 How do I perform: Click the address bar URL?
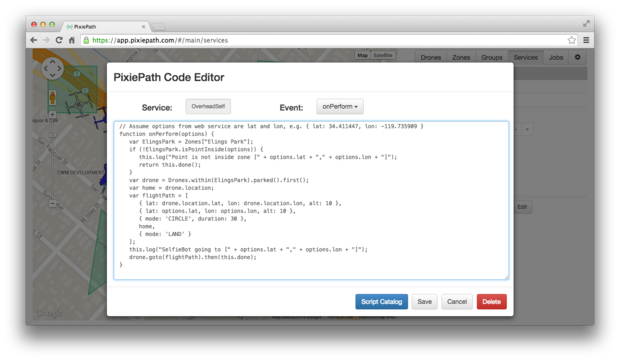(160, 40)
